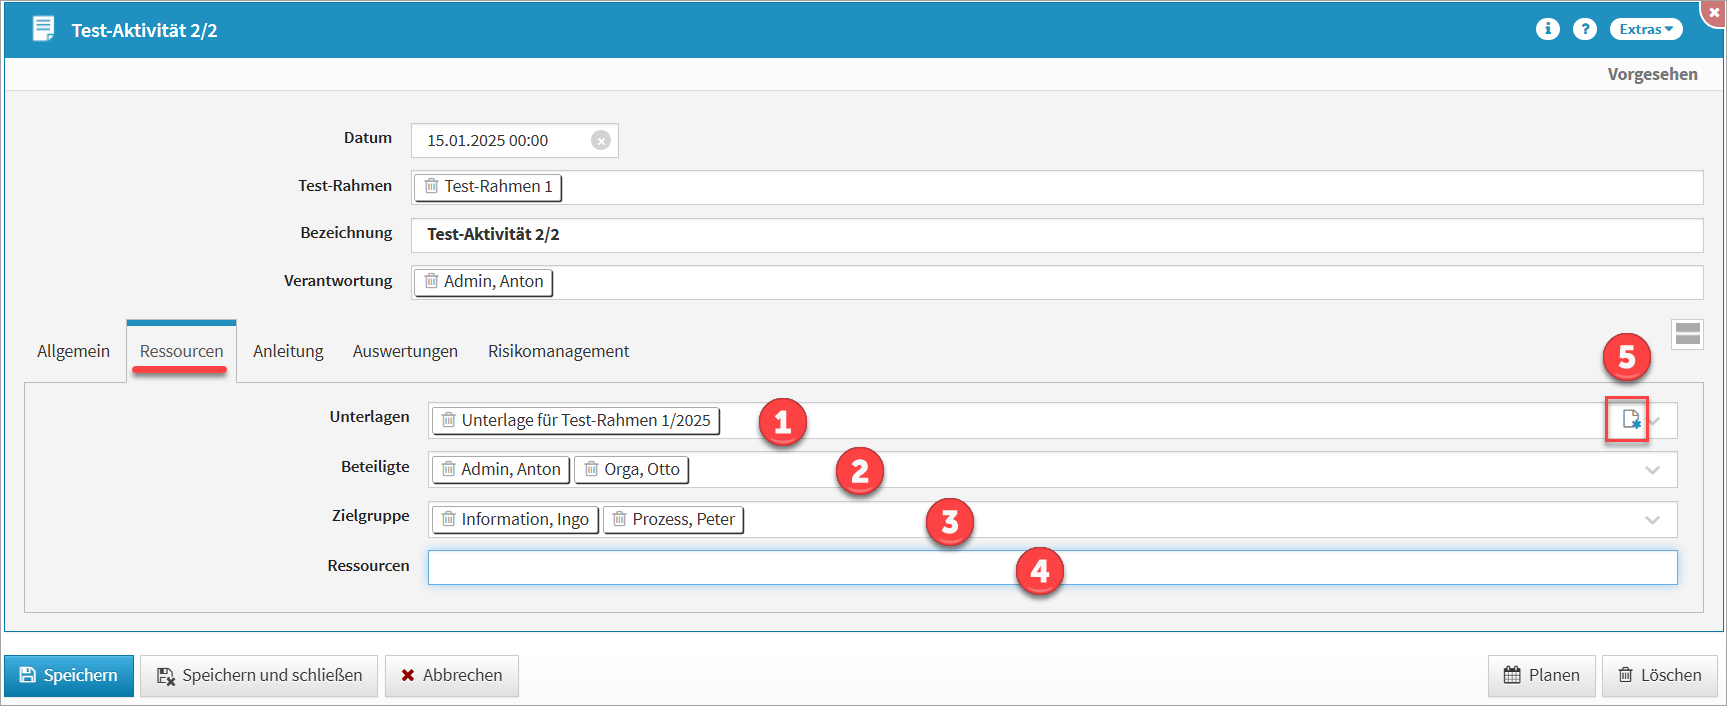
Task: Clear the Datum field with x icon
Action: pos(600,141)
